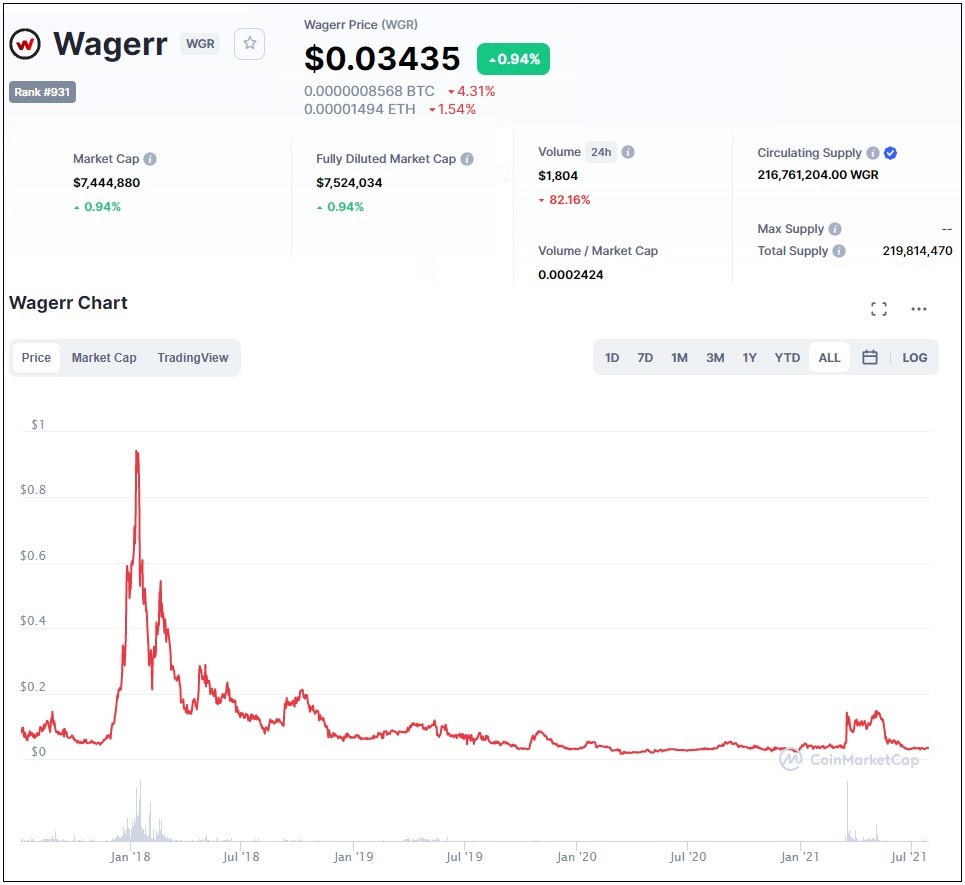Click the Rank #931 badge
The width and height of the screenshot is (965, 885).
42,92
